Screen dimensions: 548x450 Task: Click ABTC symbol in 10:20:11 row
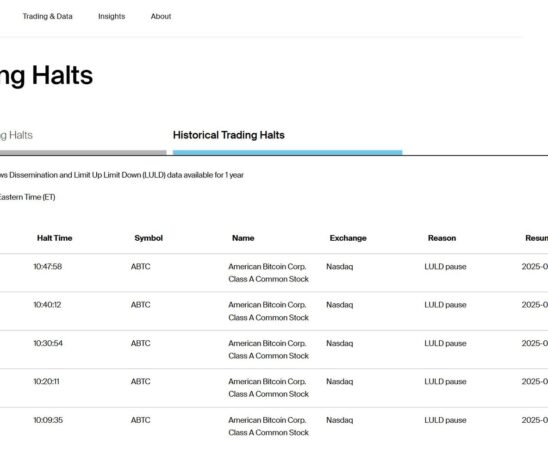click(x=141, y=382)
